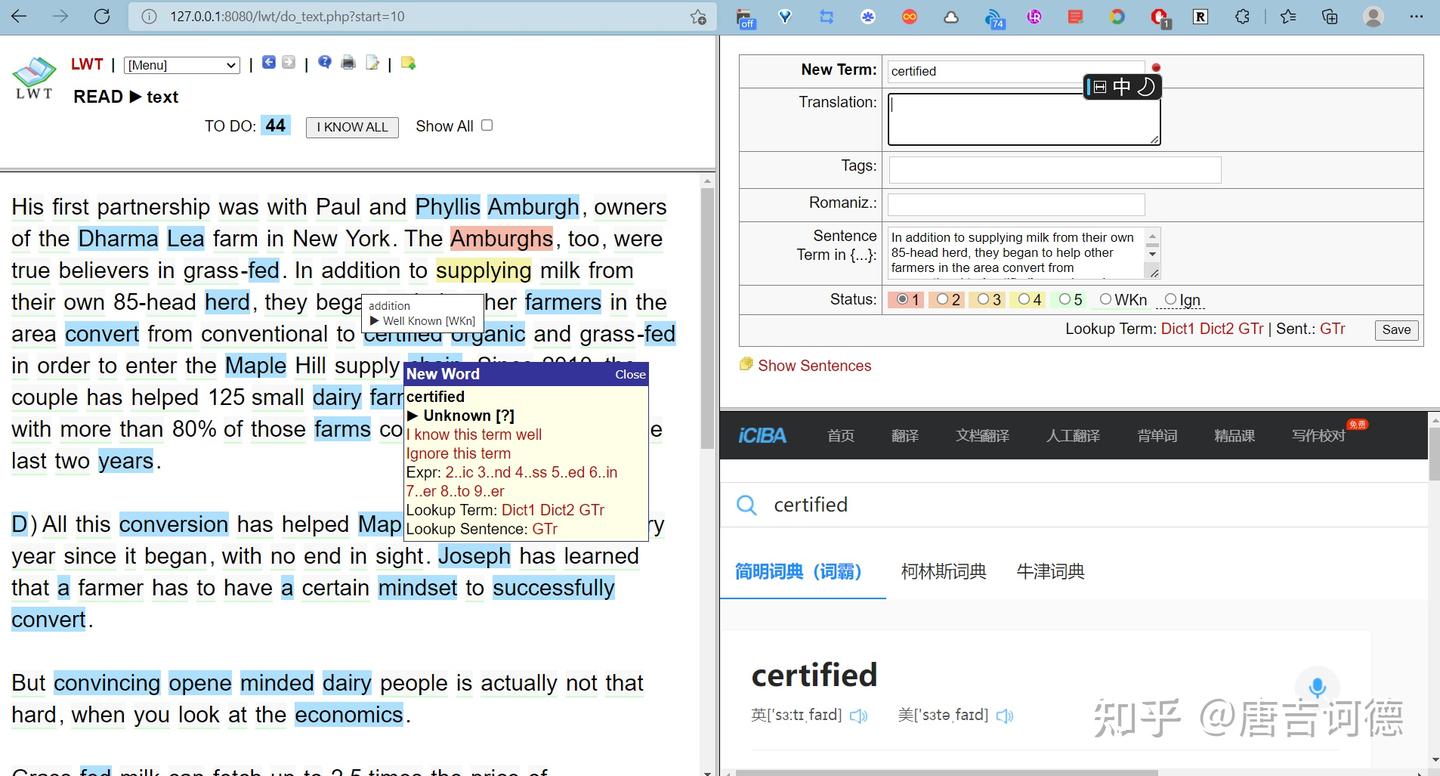
Task: Click the yellow note add-term icon
Action: [408, 63]
